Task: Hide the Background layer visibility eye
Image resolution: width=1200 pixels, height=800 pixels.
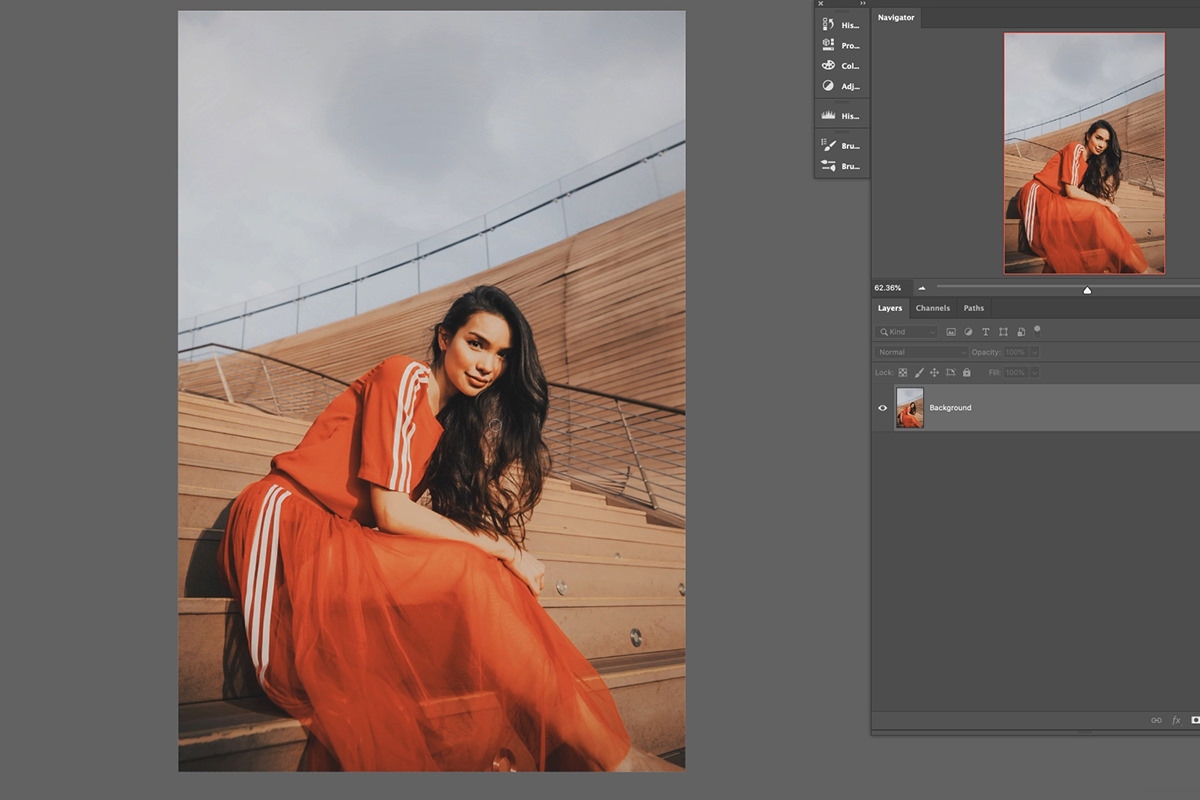Action: pos(882,408)
